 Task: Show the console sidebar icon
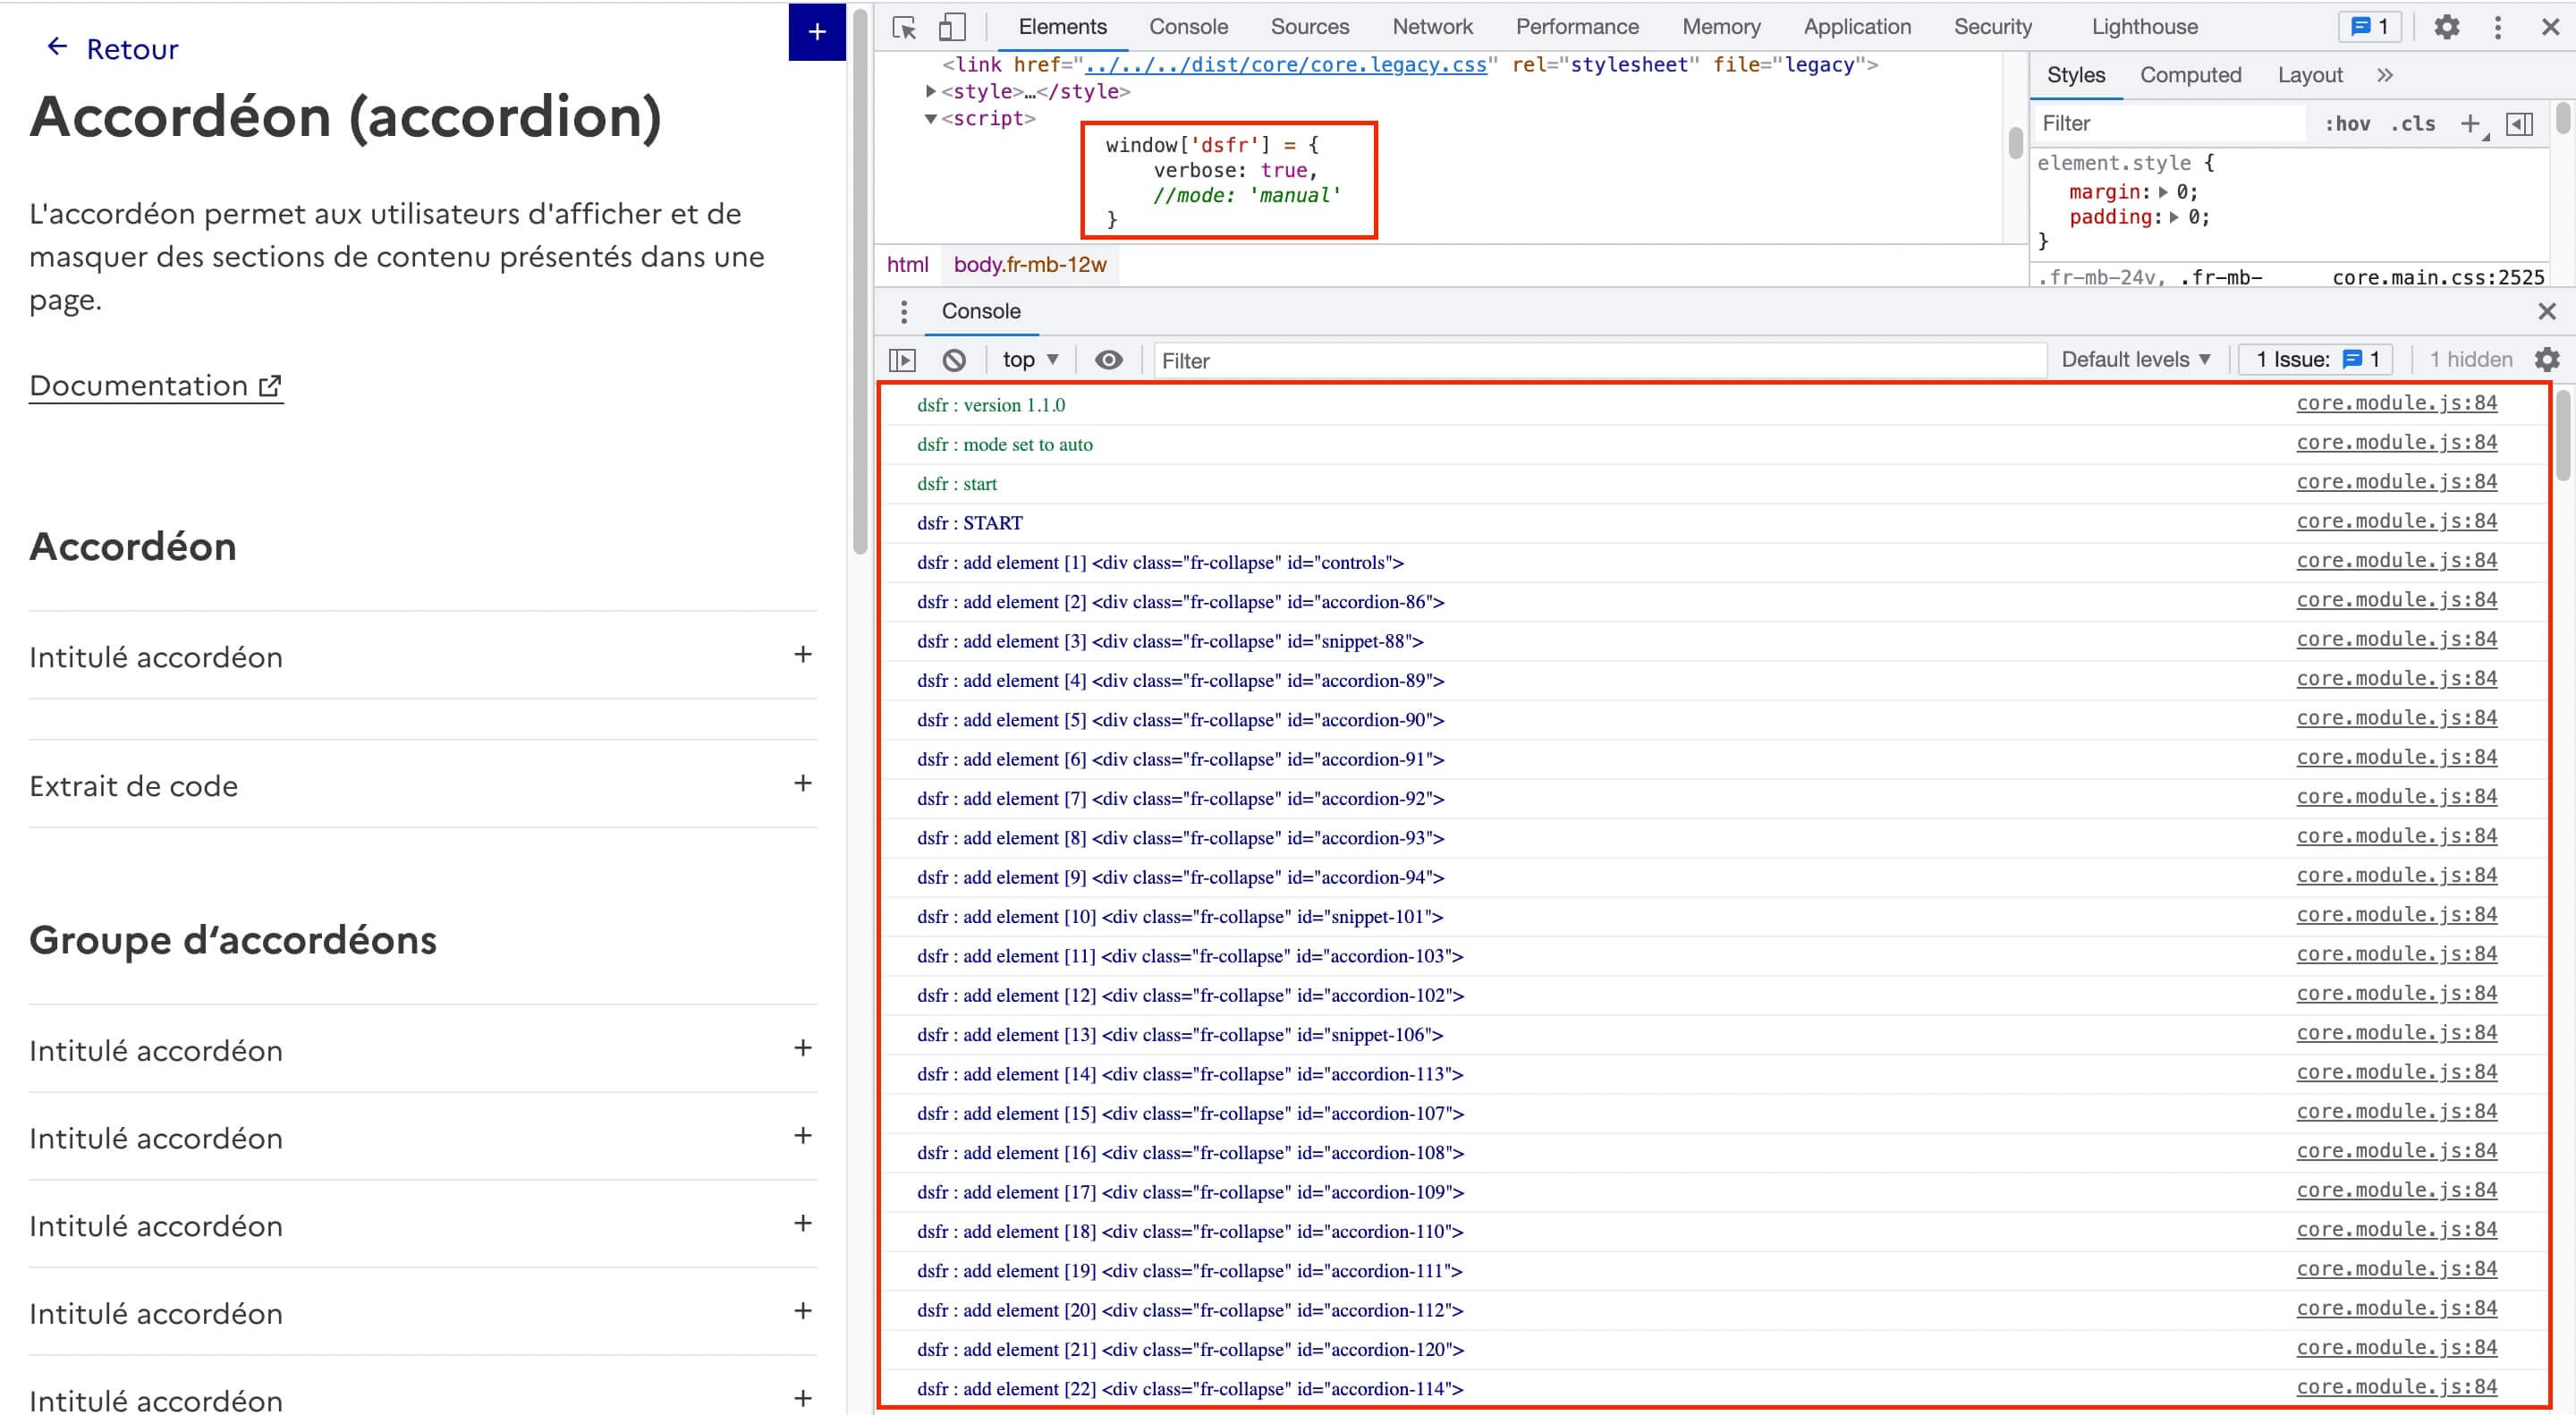coord(902,360)
